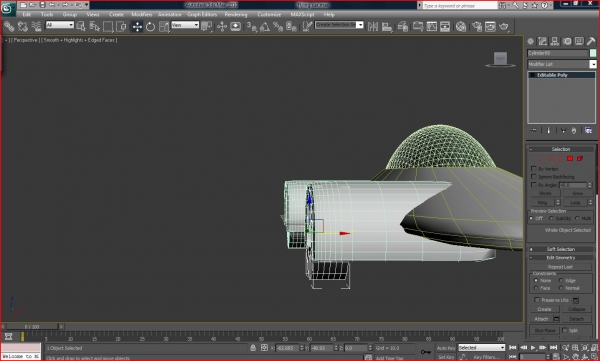Screen dimensions: 600x361
Task: Open the Layer Manager
Action: pyautogui.click(x=403, y=26)
